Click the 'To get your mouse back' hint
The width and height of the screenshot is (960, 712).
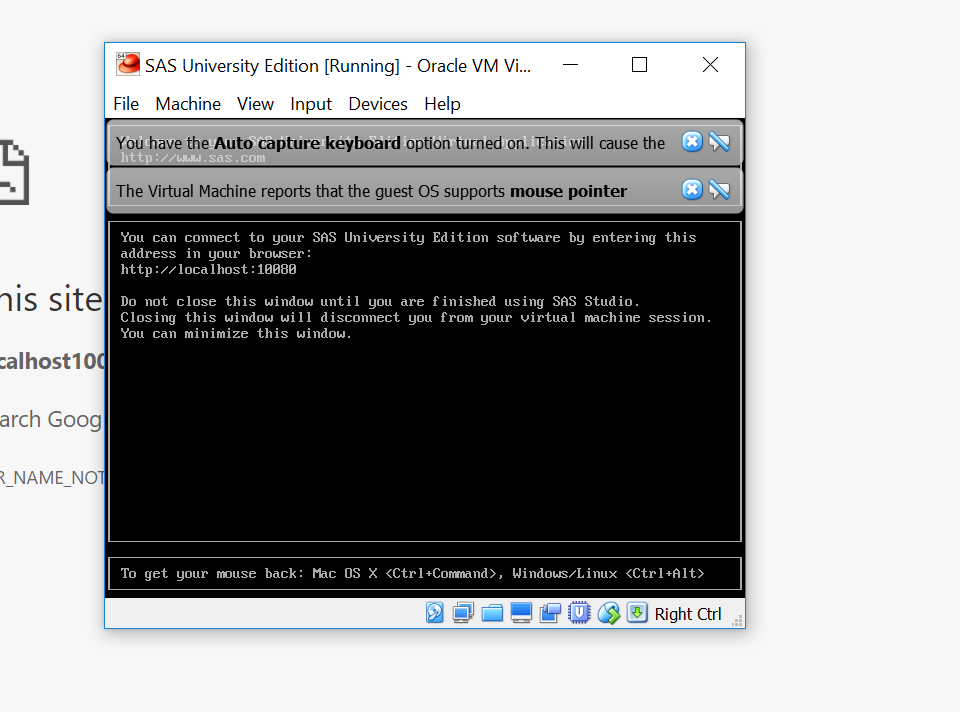coord(413,574)
